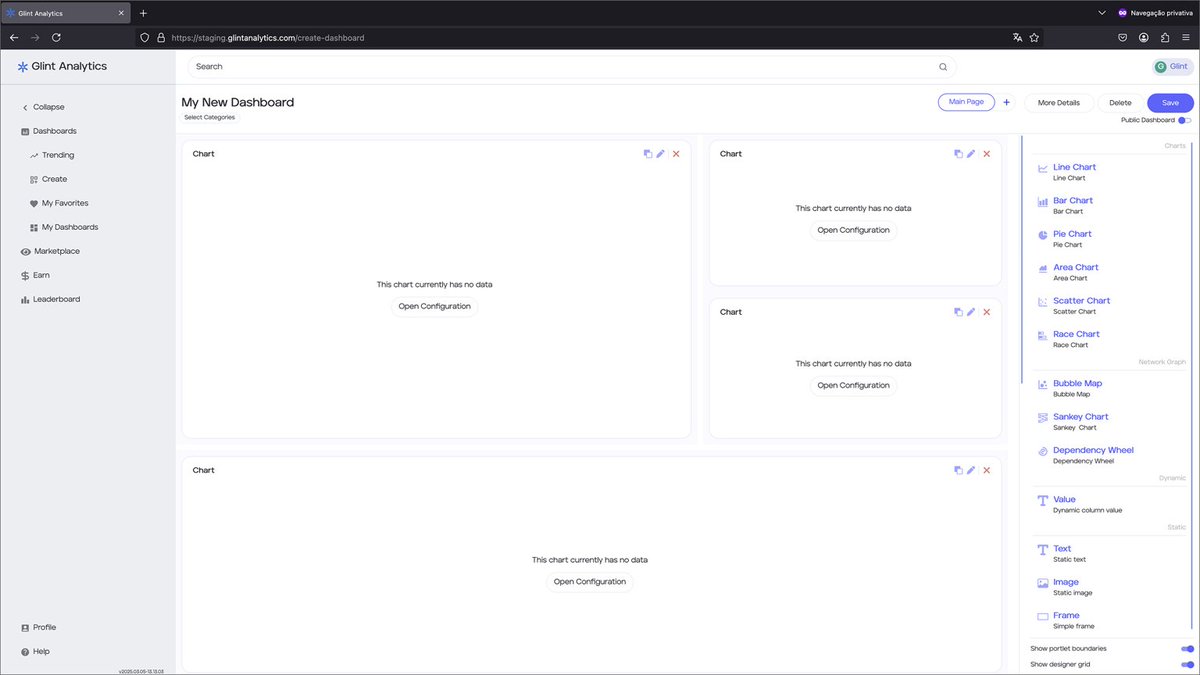Click the Dependency Wheel icon
1200x675 pixels.
click(x=1043, y=451)
